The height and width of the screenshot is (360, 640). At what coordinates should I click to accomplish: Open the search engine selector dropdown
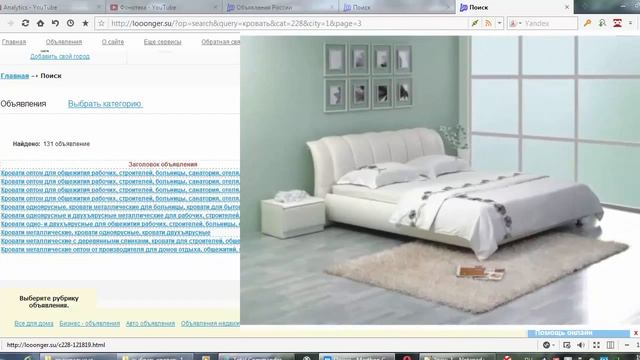pos(516,23)
